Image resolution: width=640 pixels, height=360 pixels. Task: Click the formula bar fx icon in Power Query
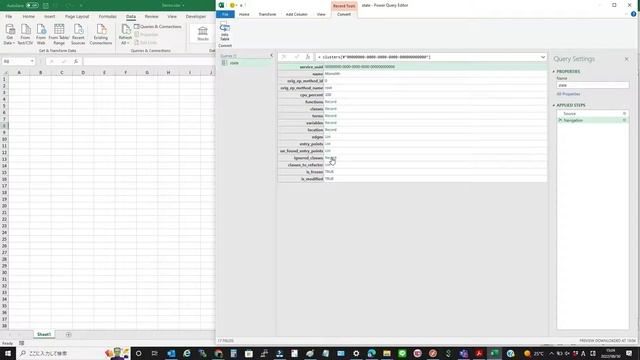tap(308, 57)
